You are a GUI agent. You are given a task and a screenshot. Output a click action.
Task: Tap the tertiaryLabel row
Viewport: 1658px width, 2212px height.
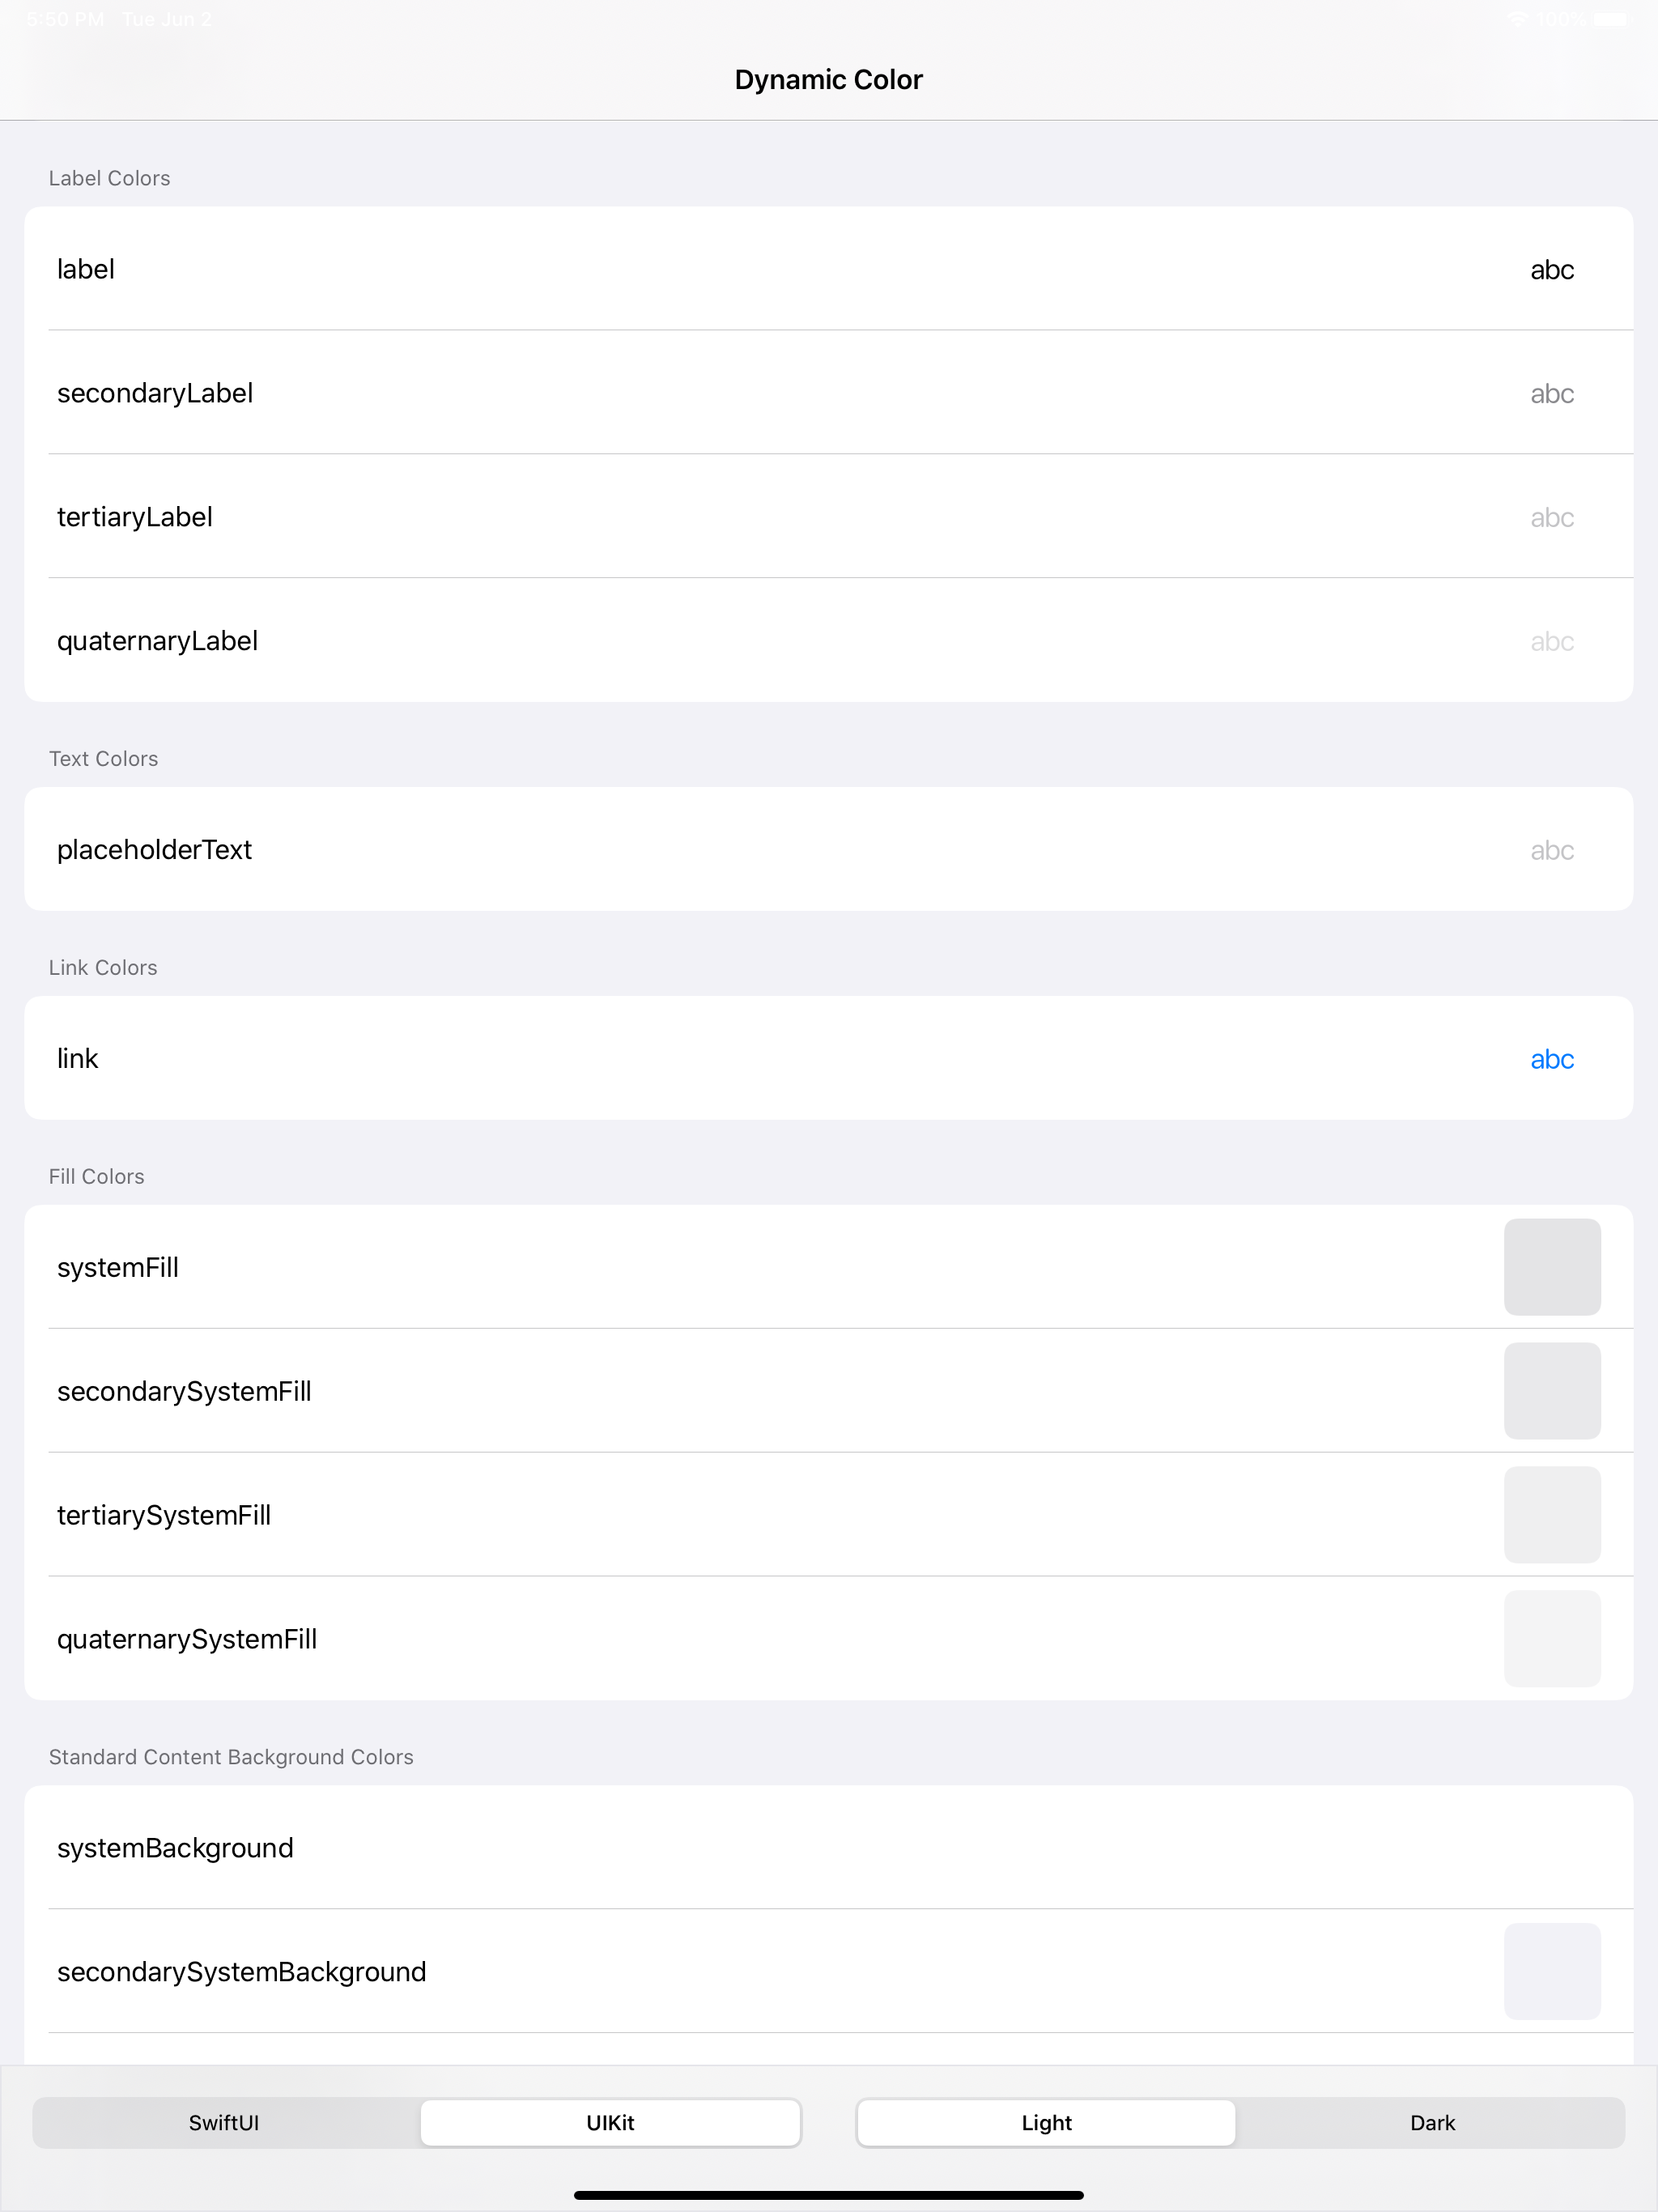pos(828,516)
